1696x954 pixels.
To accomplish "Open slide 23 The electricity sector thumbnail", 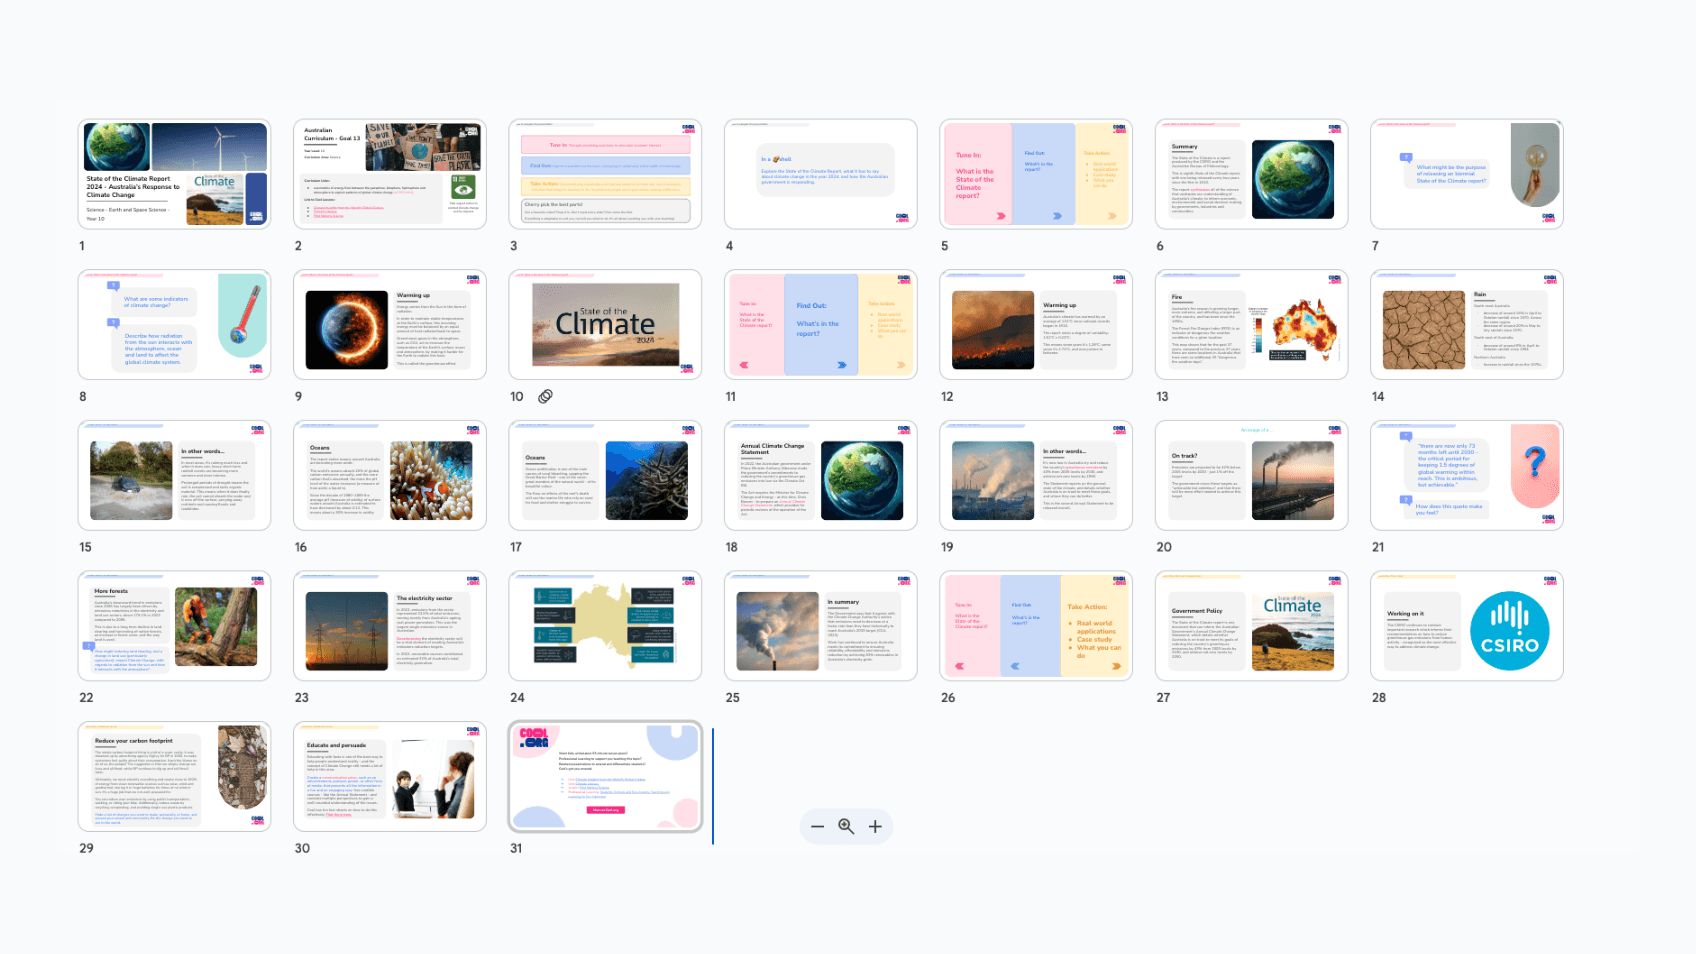I will pyautogui.click(x=390, y=626).
